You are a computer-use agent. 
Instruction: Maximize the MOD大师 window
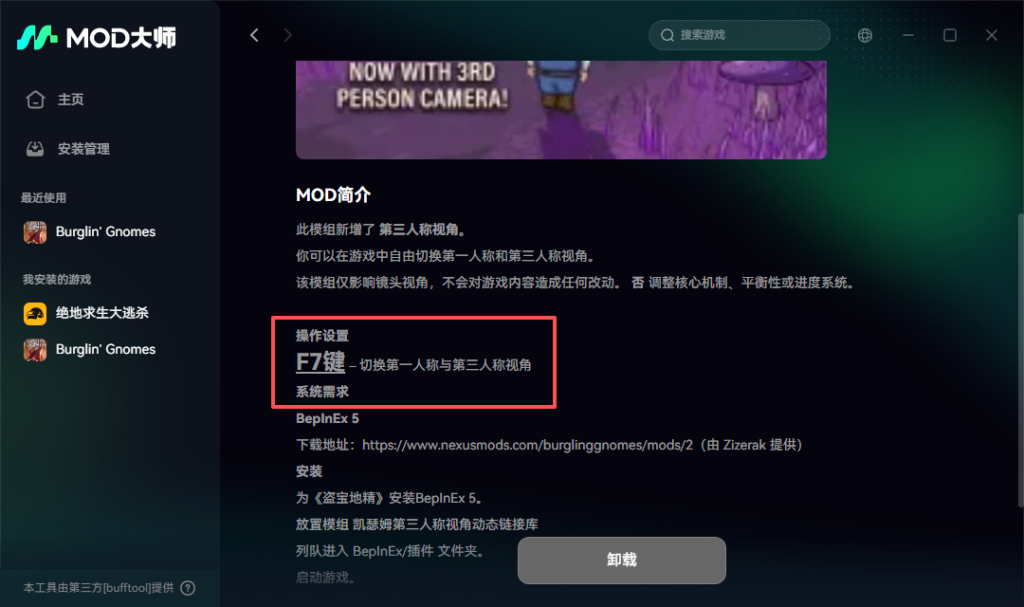[950, 35]
